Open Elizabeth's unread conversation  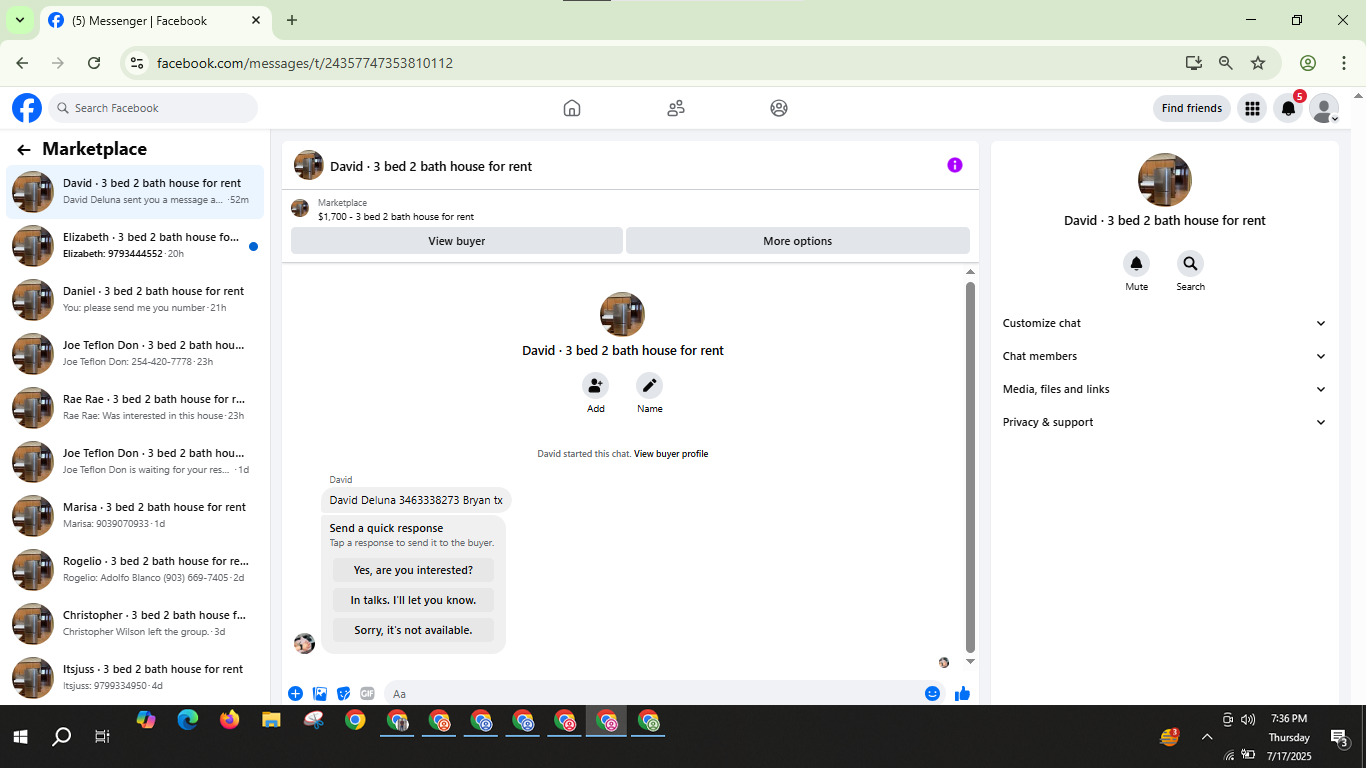(x=135, y=245)
